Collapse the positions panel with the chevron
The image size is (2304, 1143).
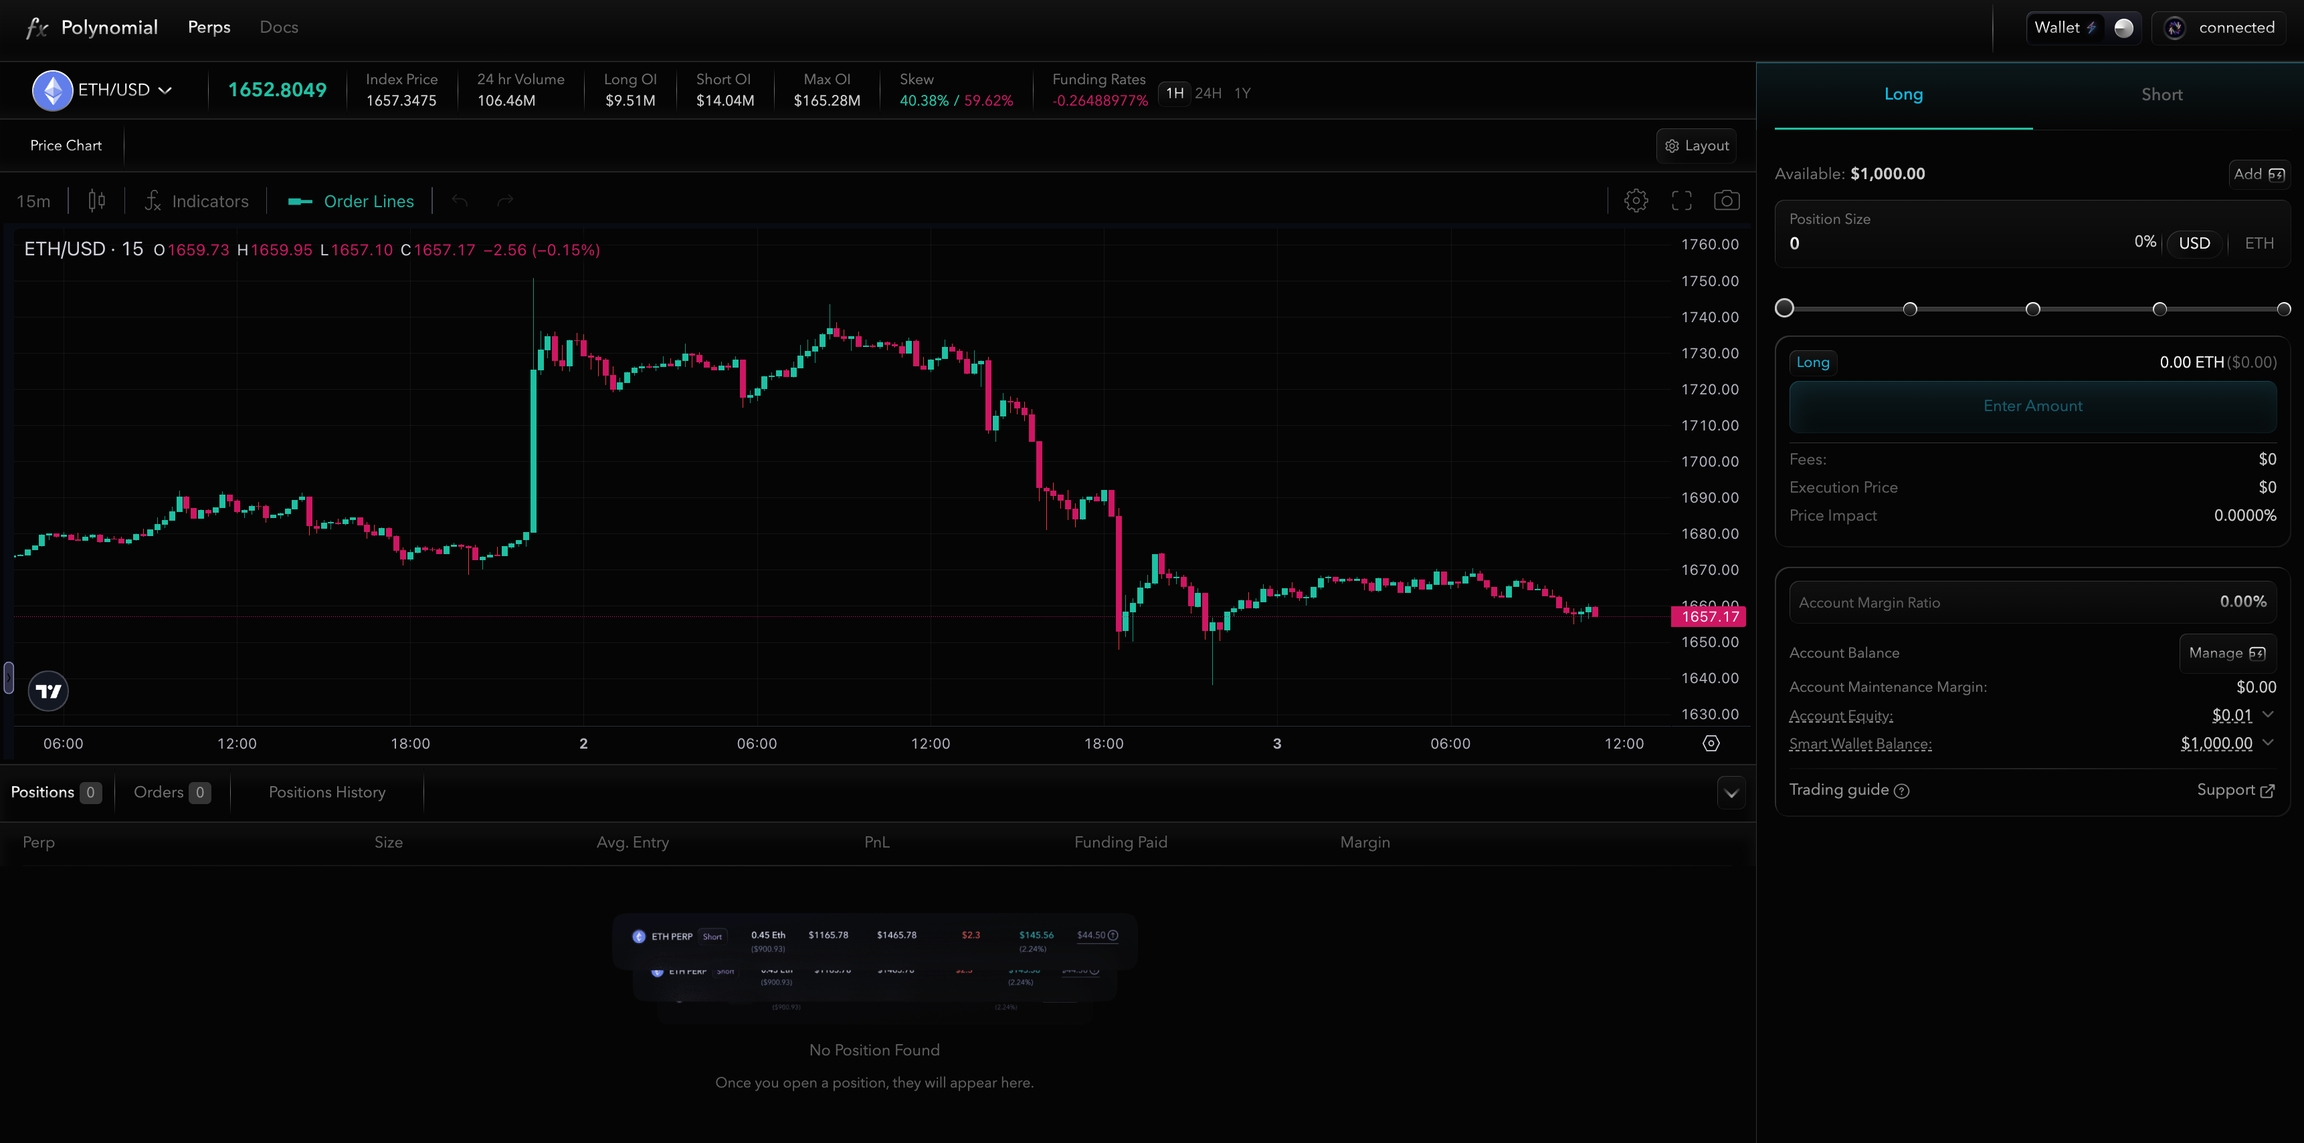[1731, 794]
